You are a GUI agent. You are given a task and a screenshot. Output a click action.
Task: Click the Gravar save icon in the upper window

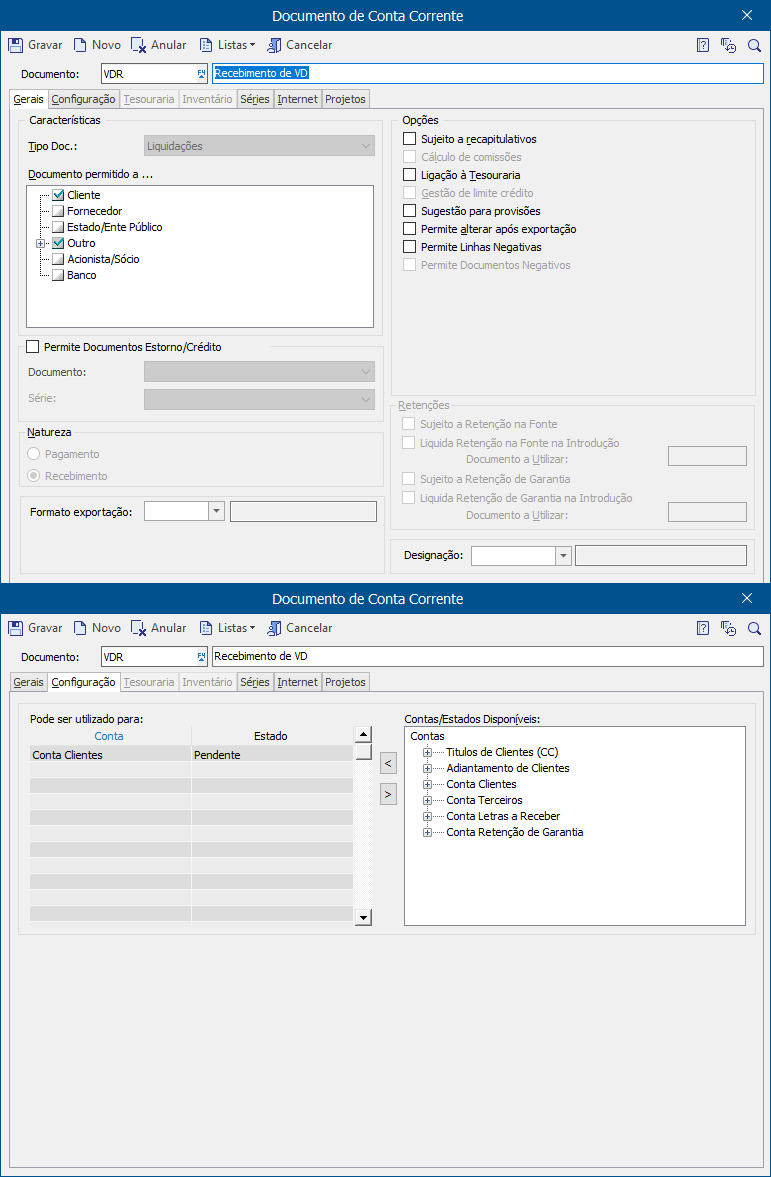15,45
